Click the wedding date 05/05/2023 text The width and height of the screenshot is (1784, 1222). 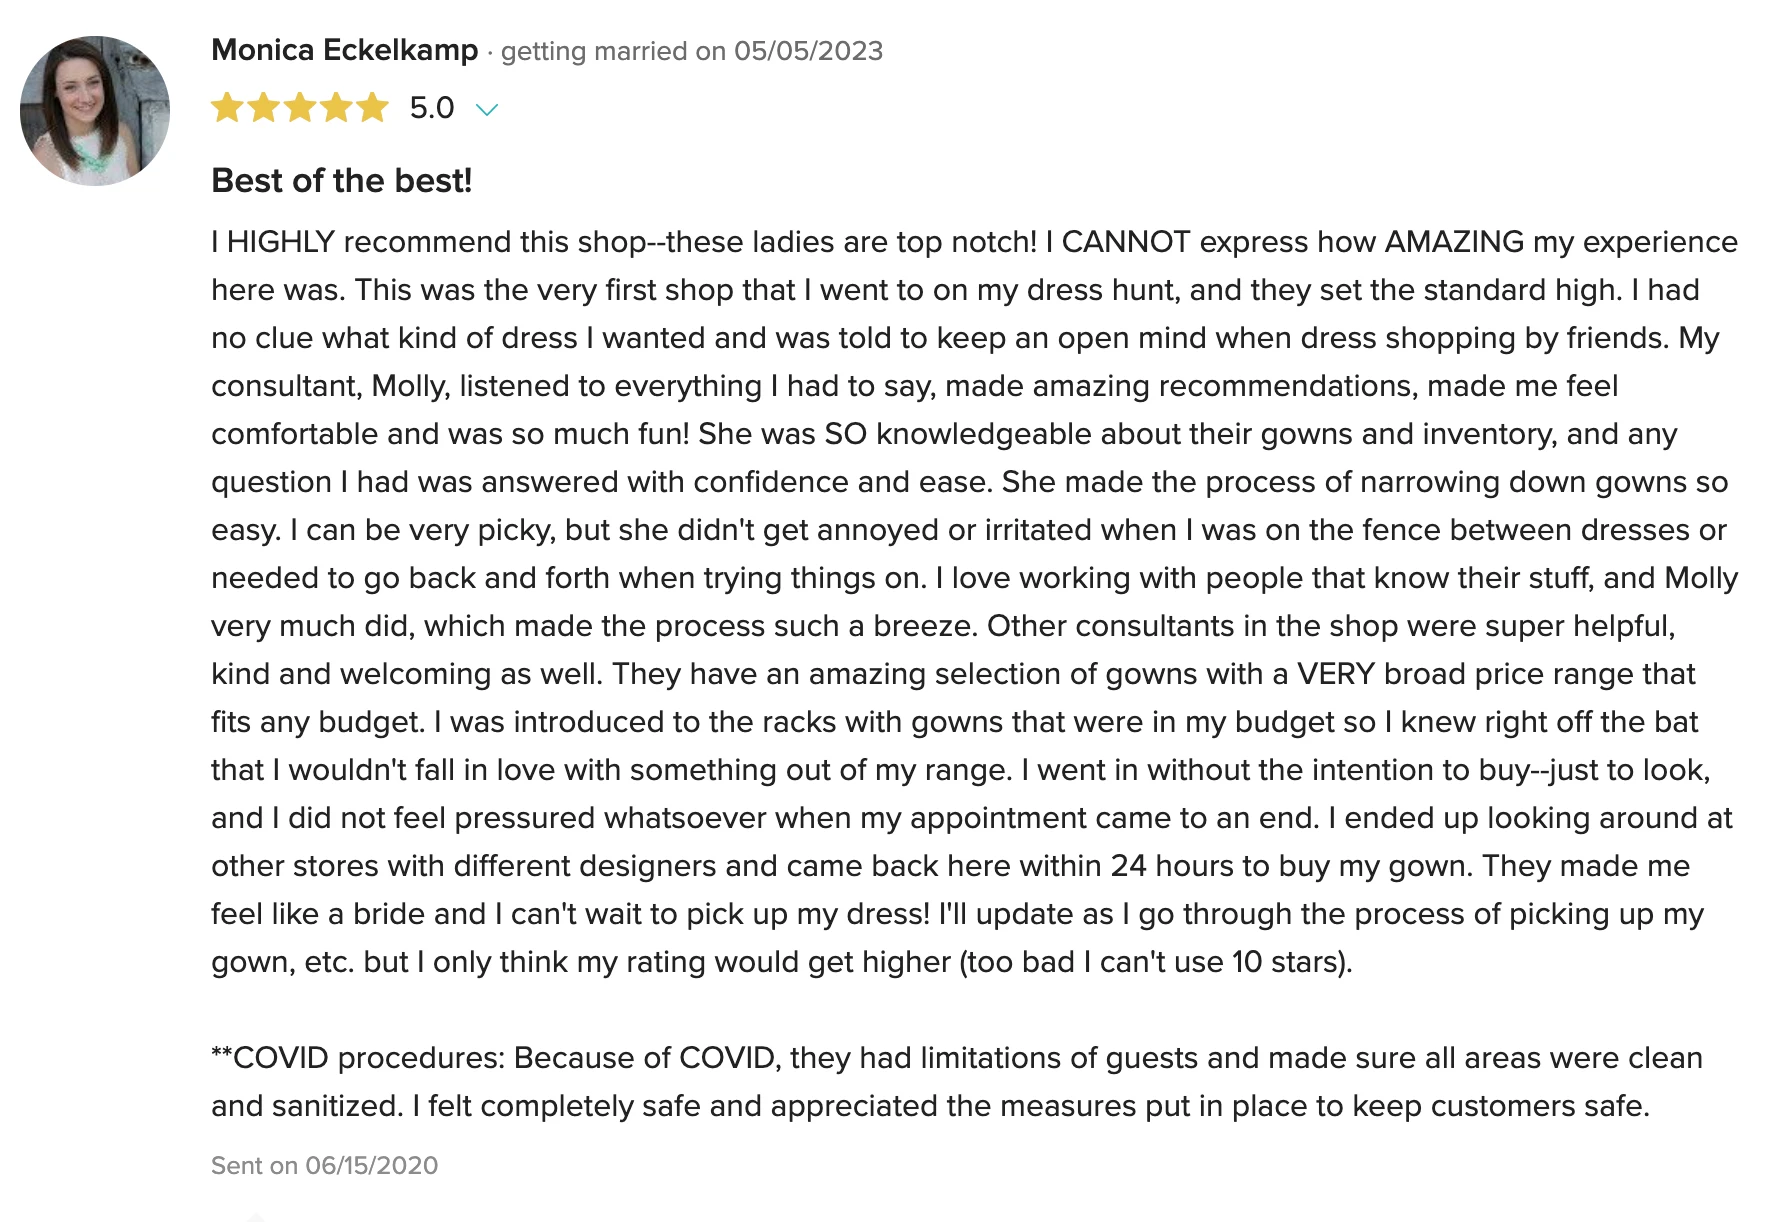[x=808, y=51]
